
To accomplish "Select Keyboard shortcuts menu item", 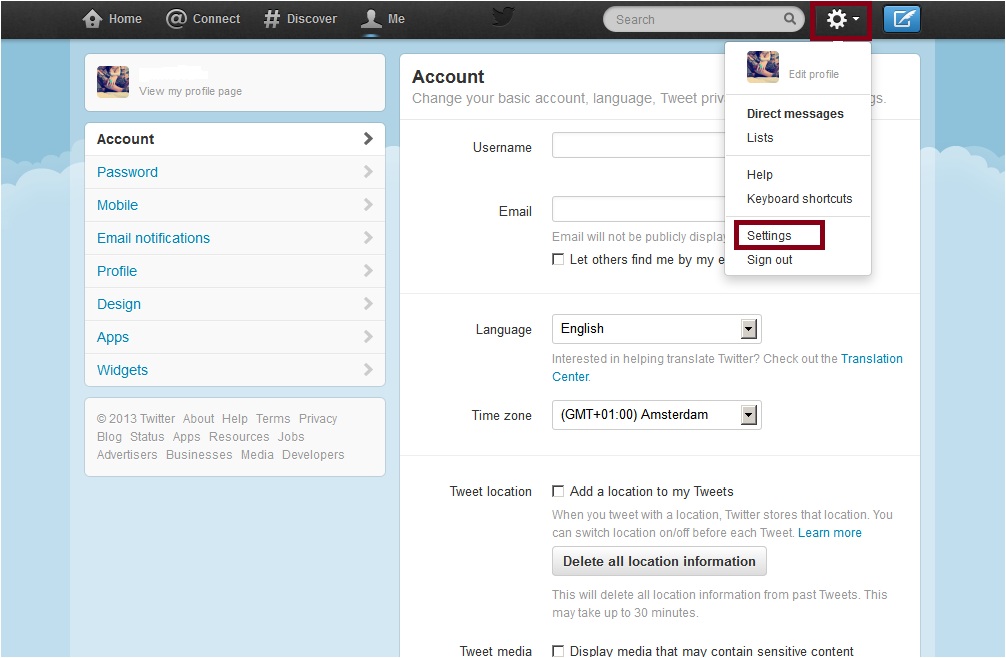I will [x=799, y=199].
